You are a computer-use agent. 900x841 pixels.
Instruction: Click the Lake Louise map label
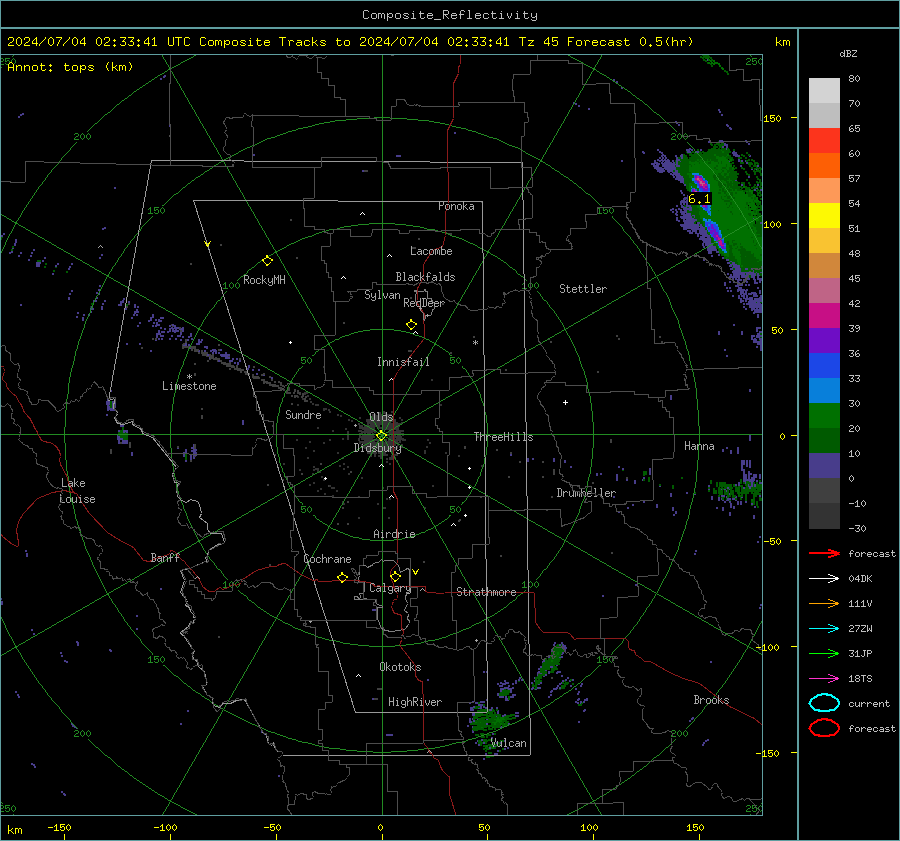coord(77,491)
